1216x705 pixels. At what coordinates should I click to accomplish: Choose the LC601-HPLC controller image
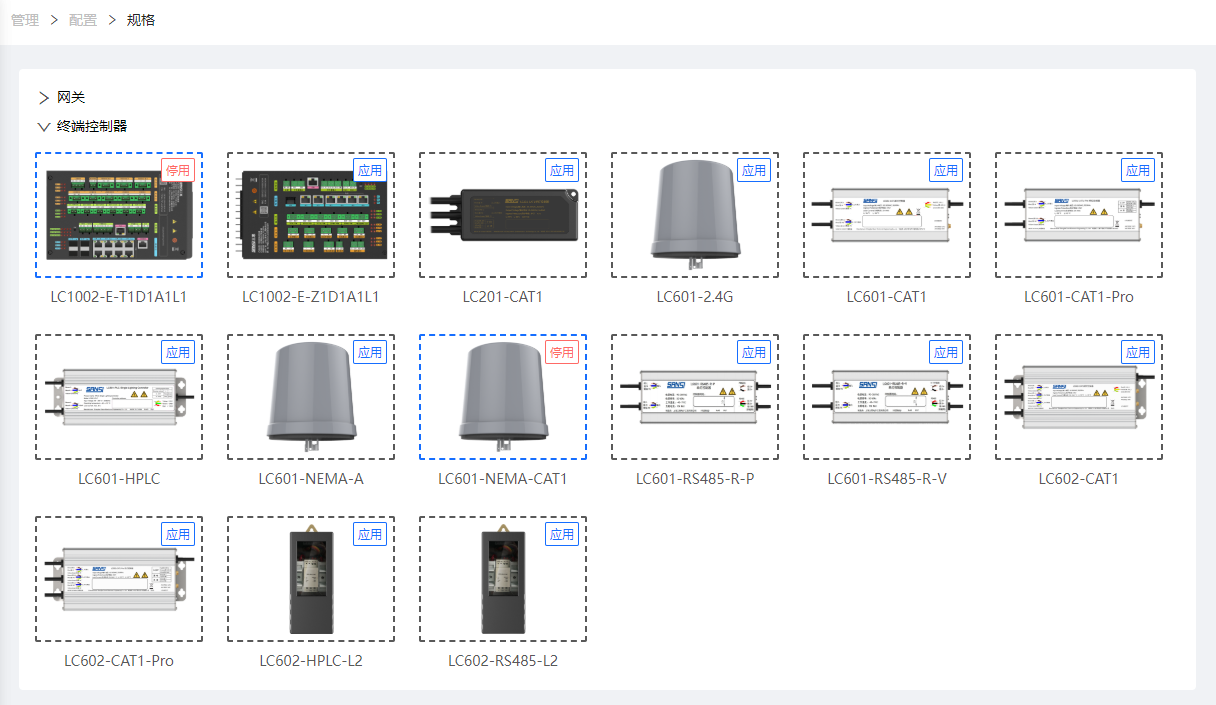coord(119,397)
